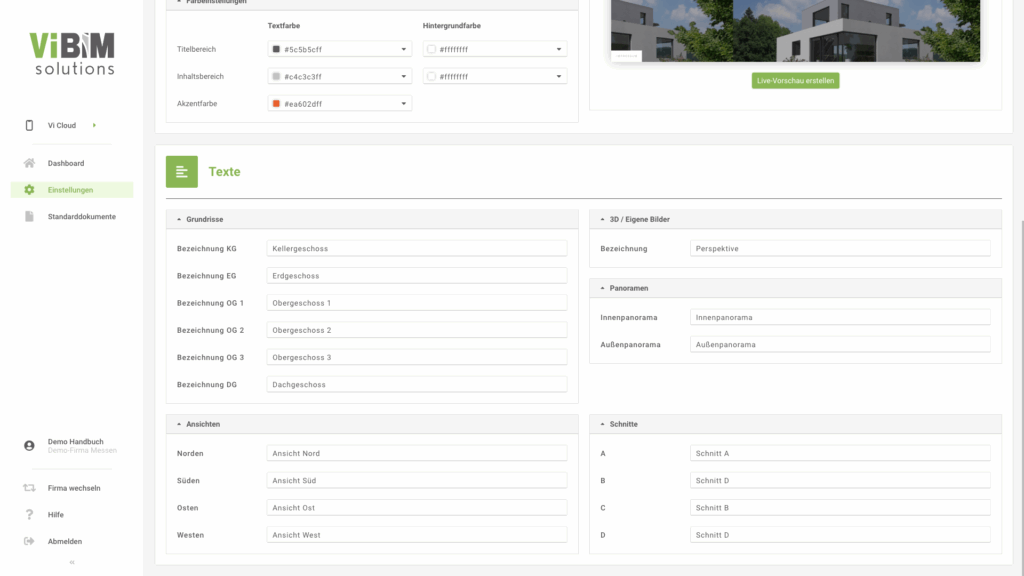Click the Bezeichnung EG input field
The width and height of the screenshot is (1024, 576).
[416, 276]
